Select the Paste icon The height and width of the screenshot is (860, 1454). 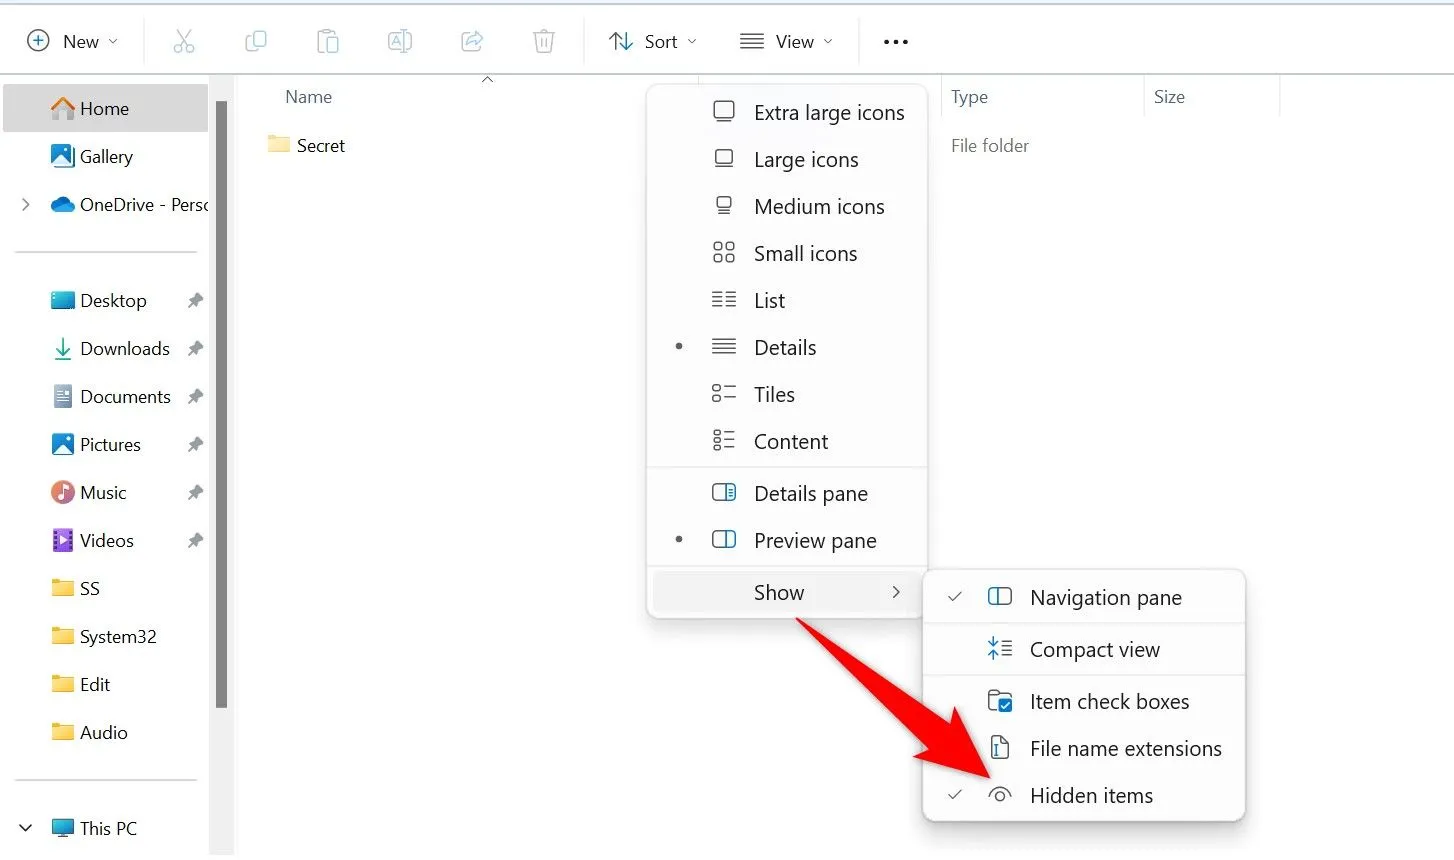[x=327, y=41]
